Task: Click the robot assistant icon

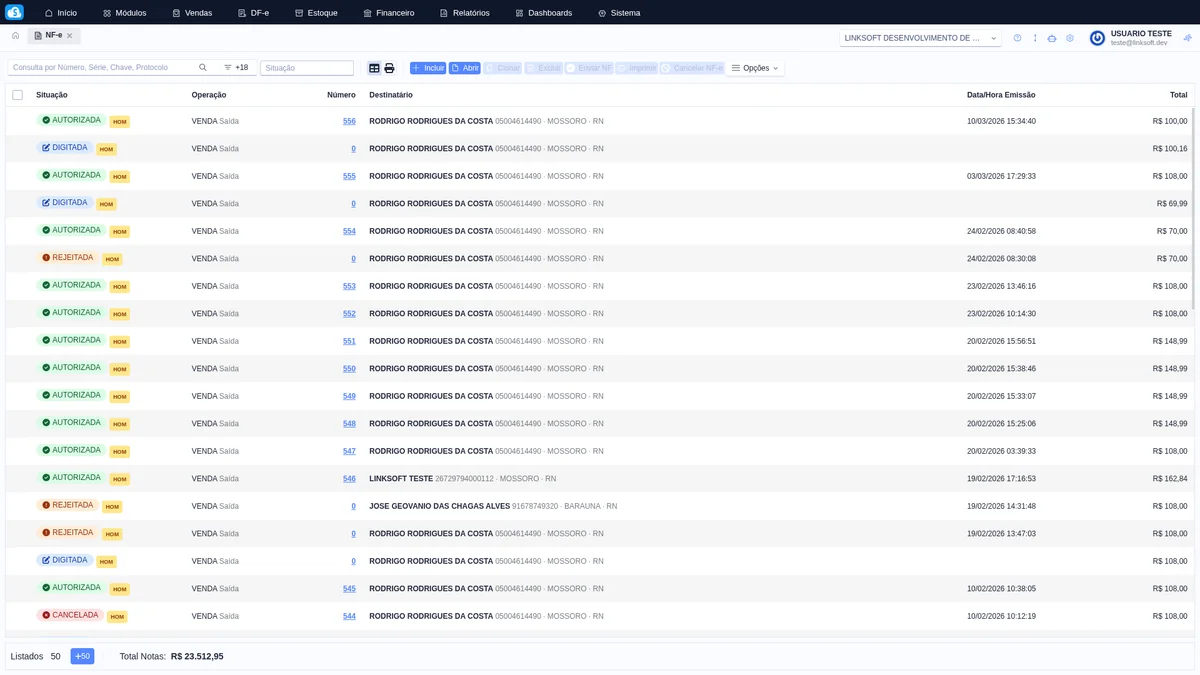Action: [1051, 38]
